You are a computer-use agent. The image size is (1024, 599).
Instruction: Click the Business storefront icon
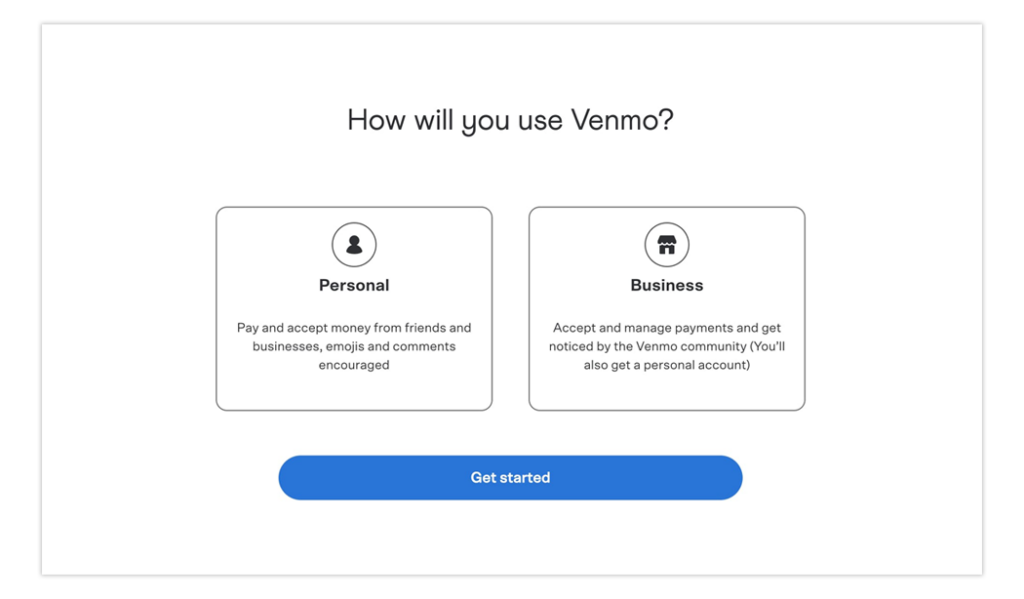tap(667, 244)
